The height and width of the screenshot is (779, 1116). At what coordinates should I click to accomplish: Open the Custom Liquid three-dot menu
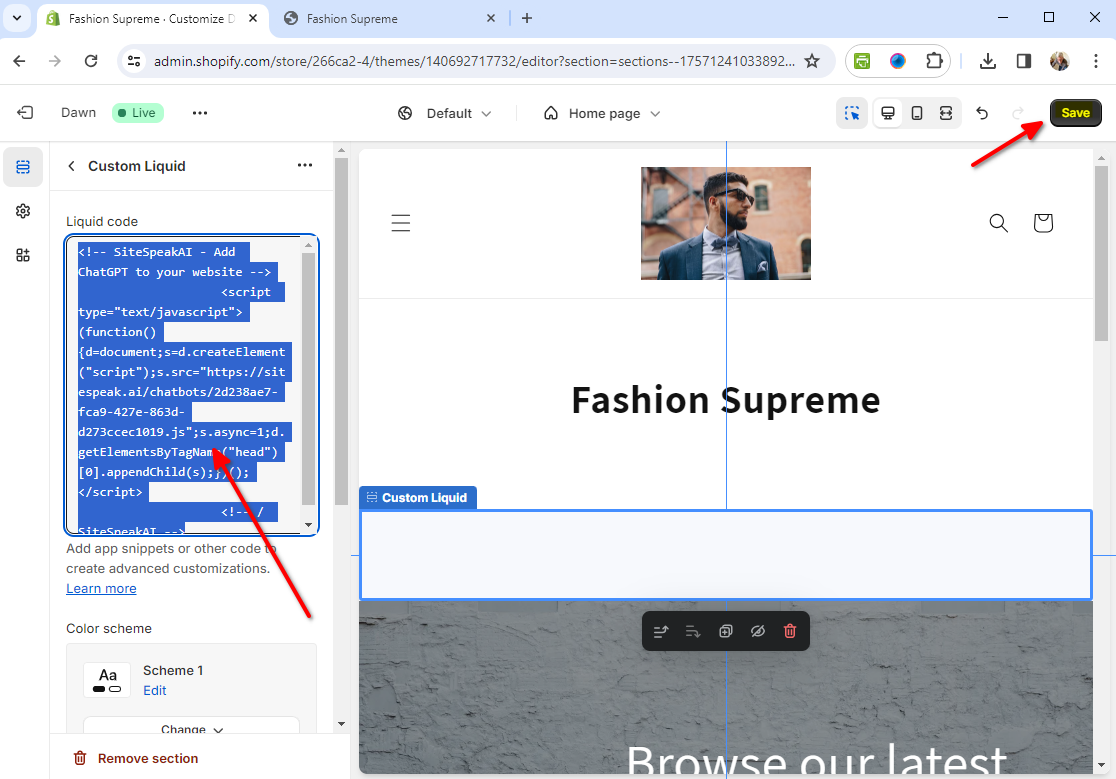click(305, 166)
